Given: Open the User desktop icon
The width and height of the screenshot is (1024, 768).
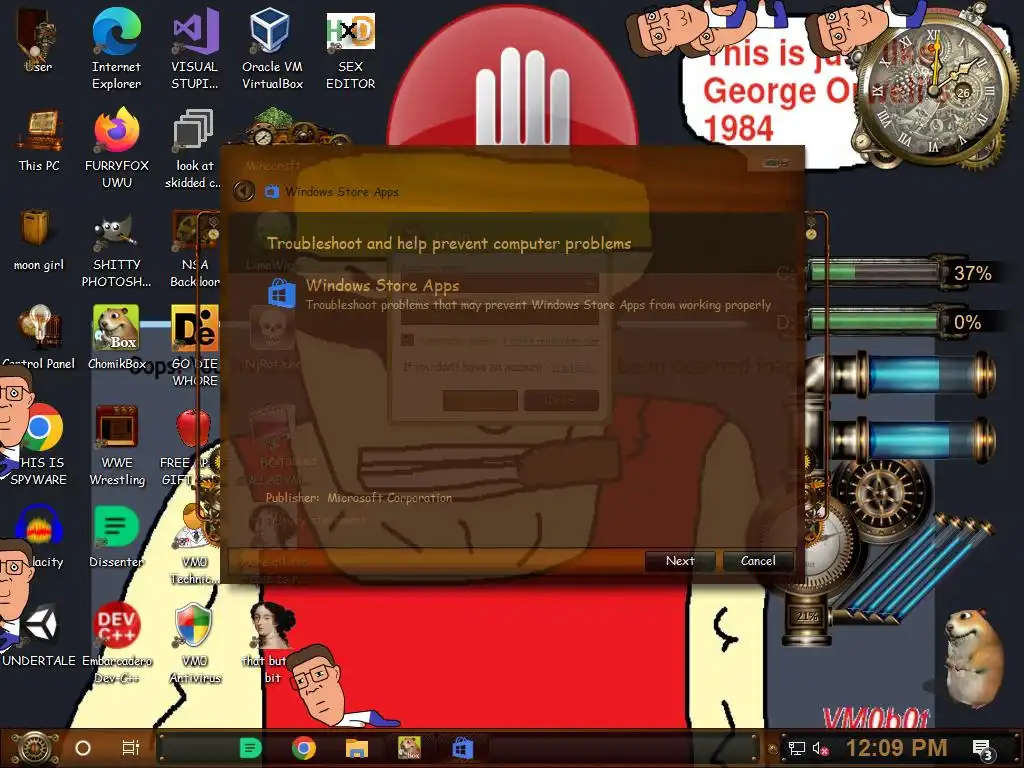Looking at the screenshot, I should (x=39, y=38).
